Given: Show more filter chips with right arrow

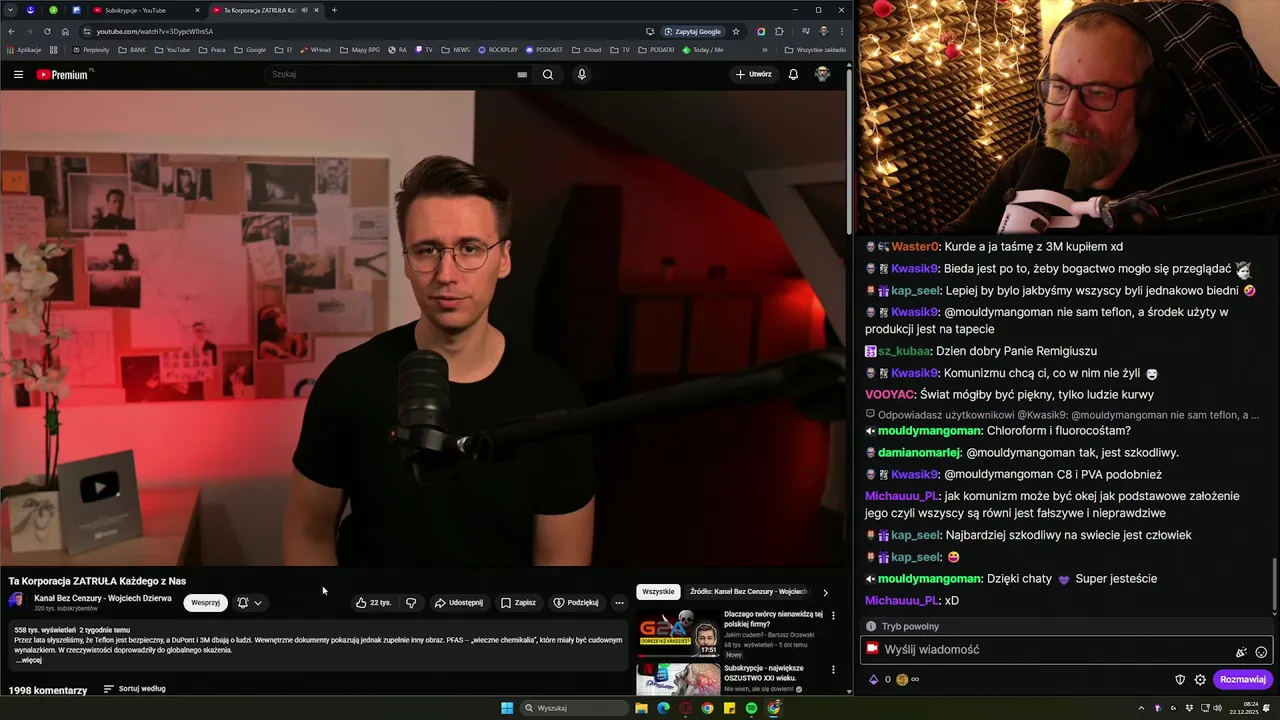Looking at the screenshot, I should click(x=825, y=592).
